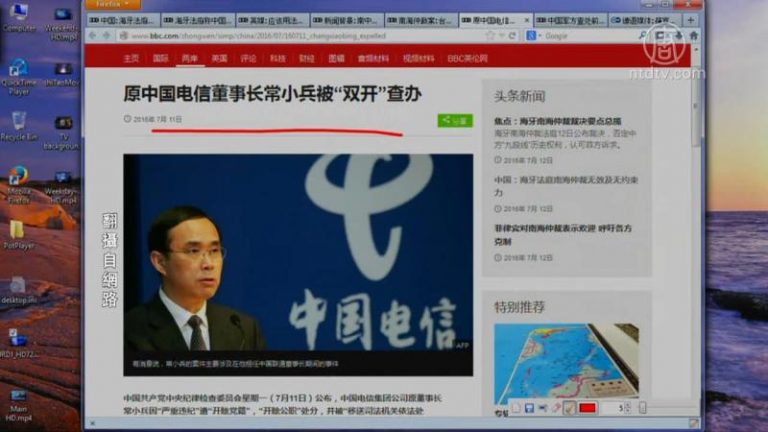Open headline 中国:海牙法庭南海仲裁无效
This screenshot has width=768, height=432.
[566, 186]
